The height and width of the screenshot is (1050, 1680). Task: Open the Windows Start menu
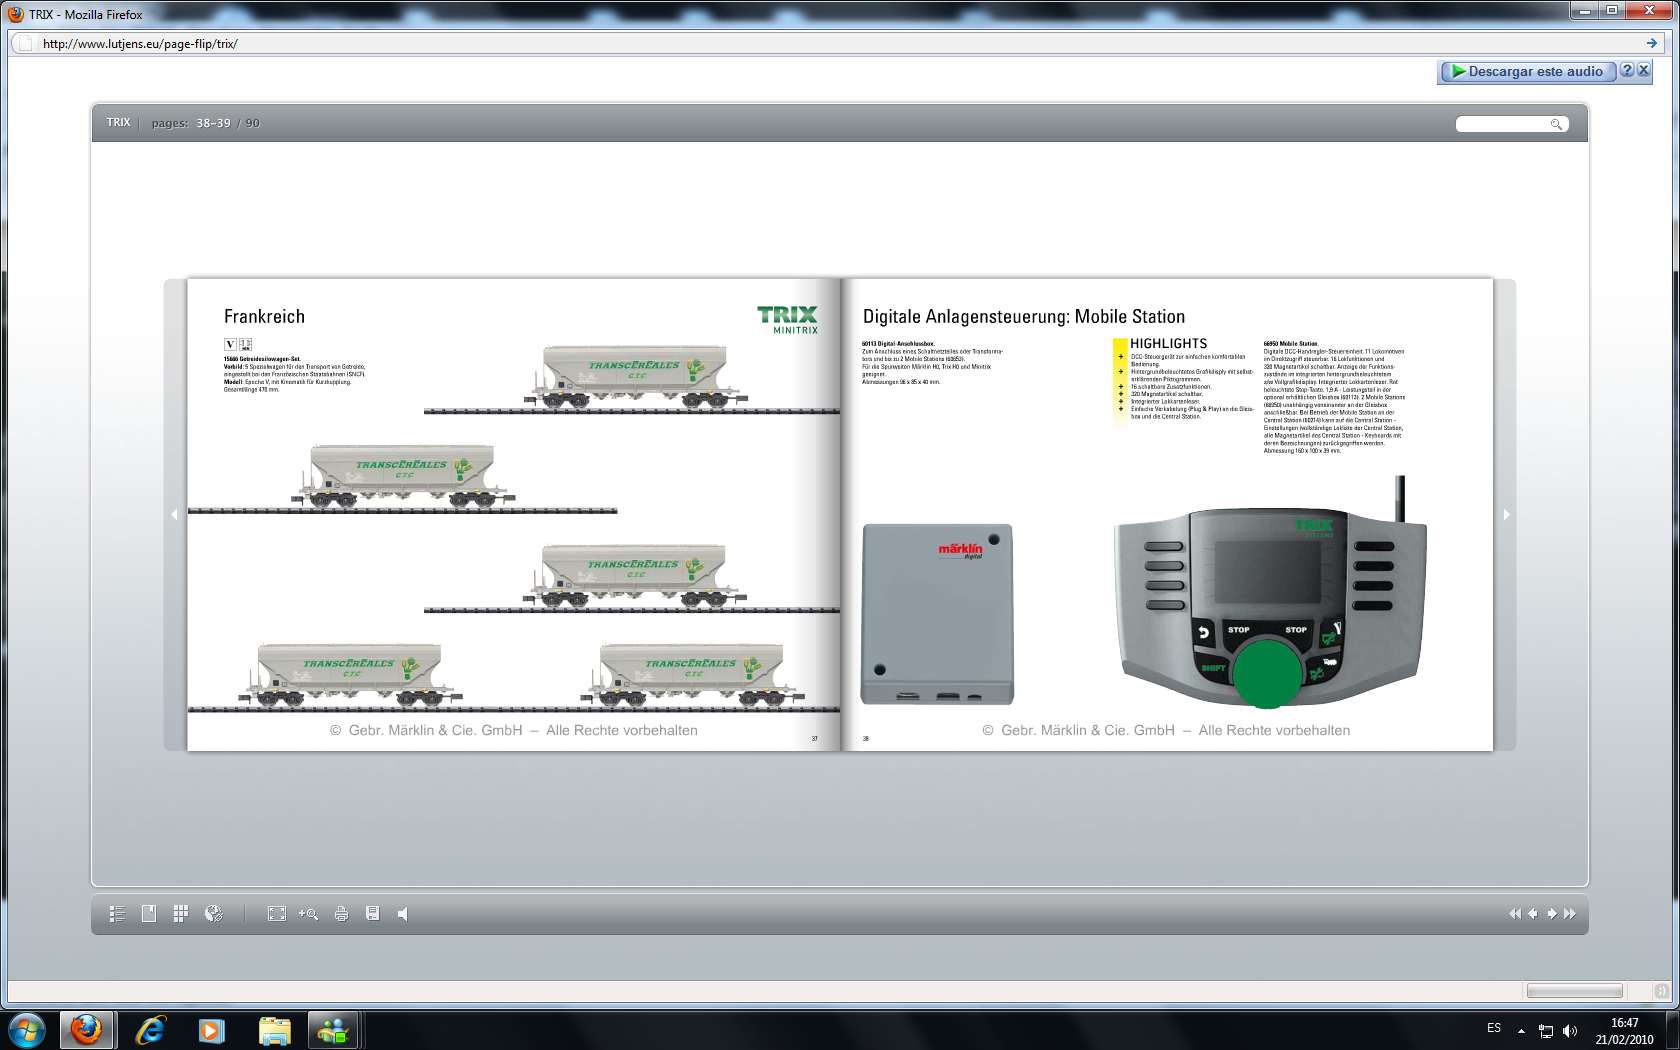pos(27,1030)
